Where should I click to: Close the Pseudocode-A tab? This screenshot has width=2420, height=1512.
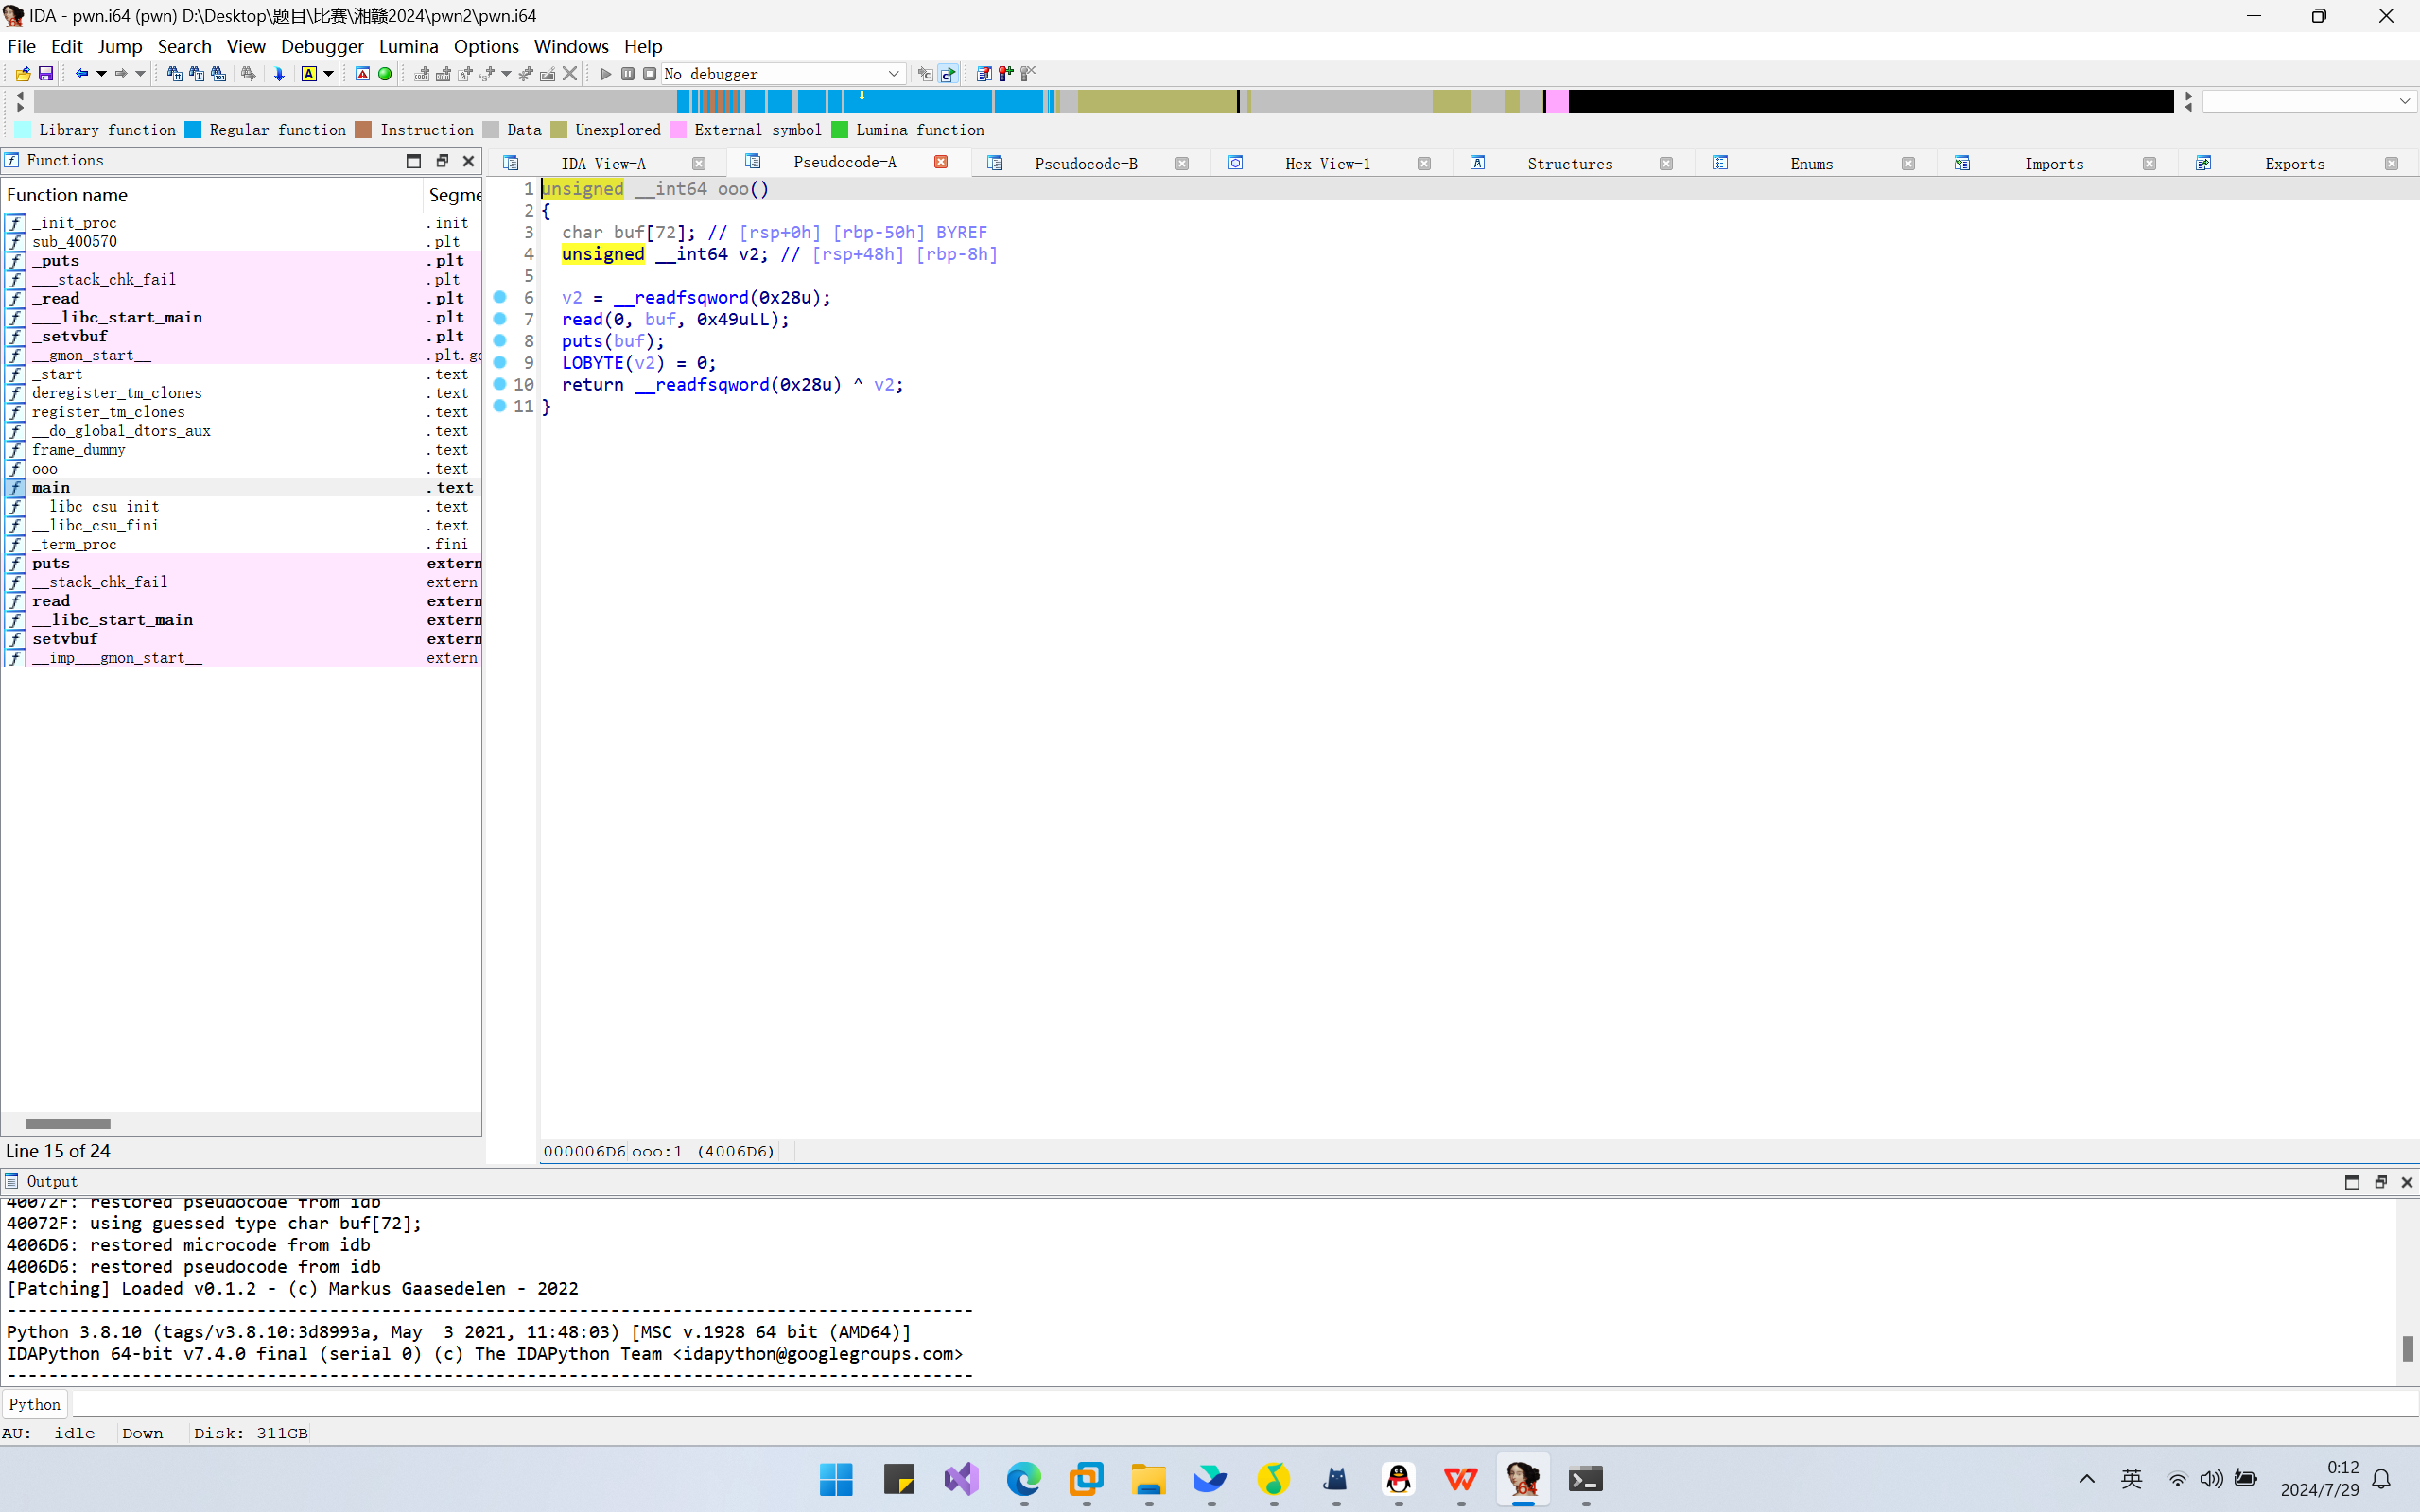pyautogui.click(x=941, y=162)
